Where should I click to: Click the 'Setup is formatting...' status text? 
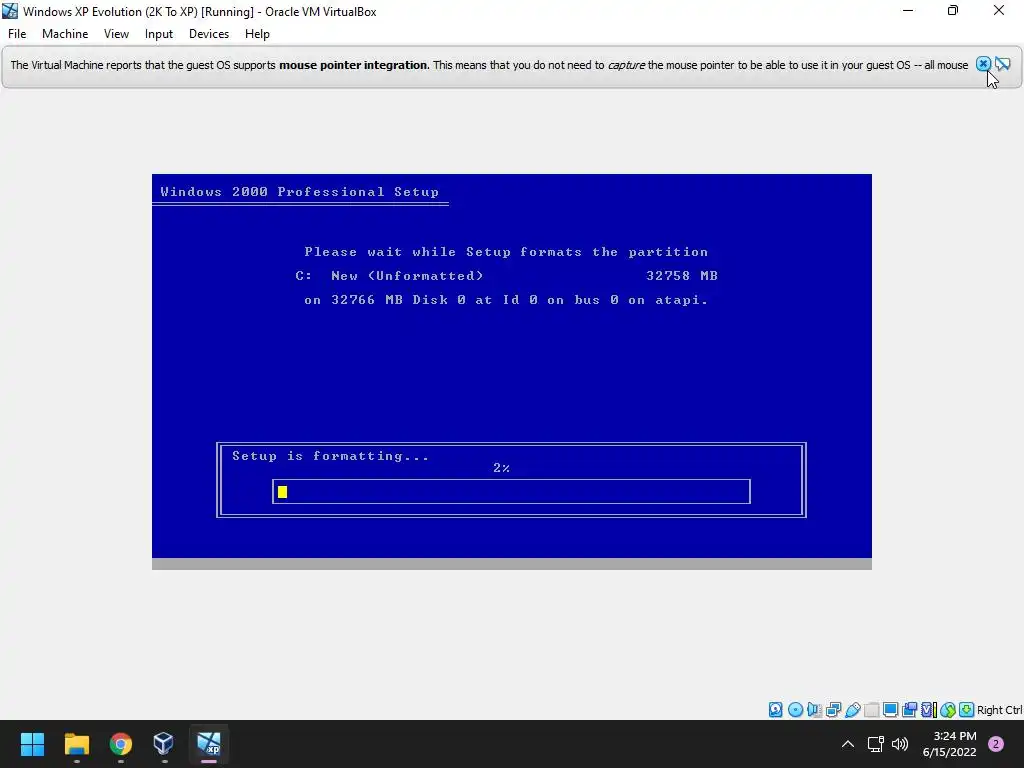pyautogui.click(x=330, y=456)
